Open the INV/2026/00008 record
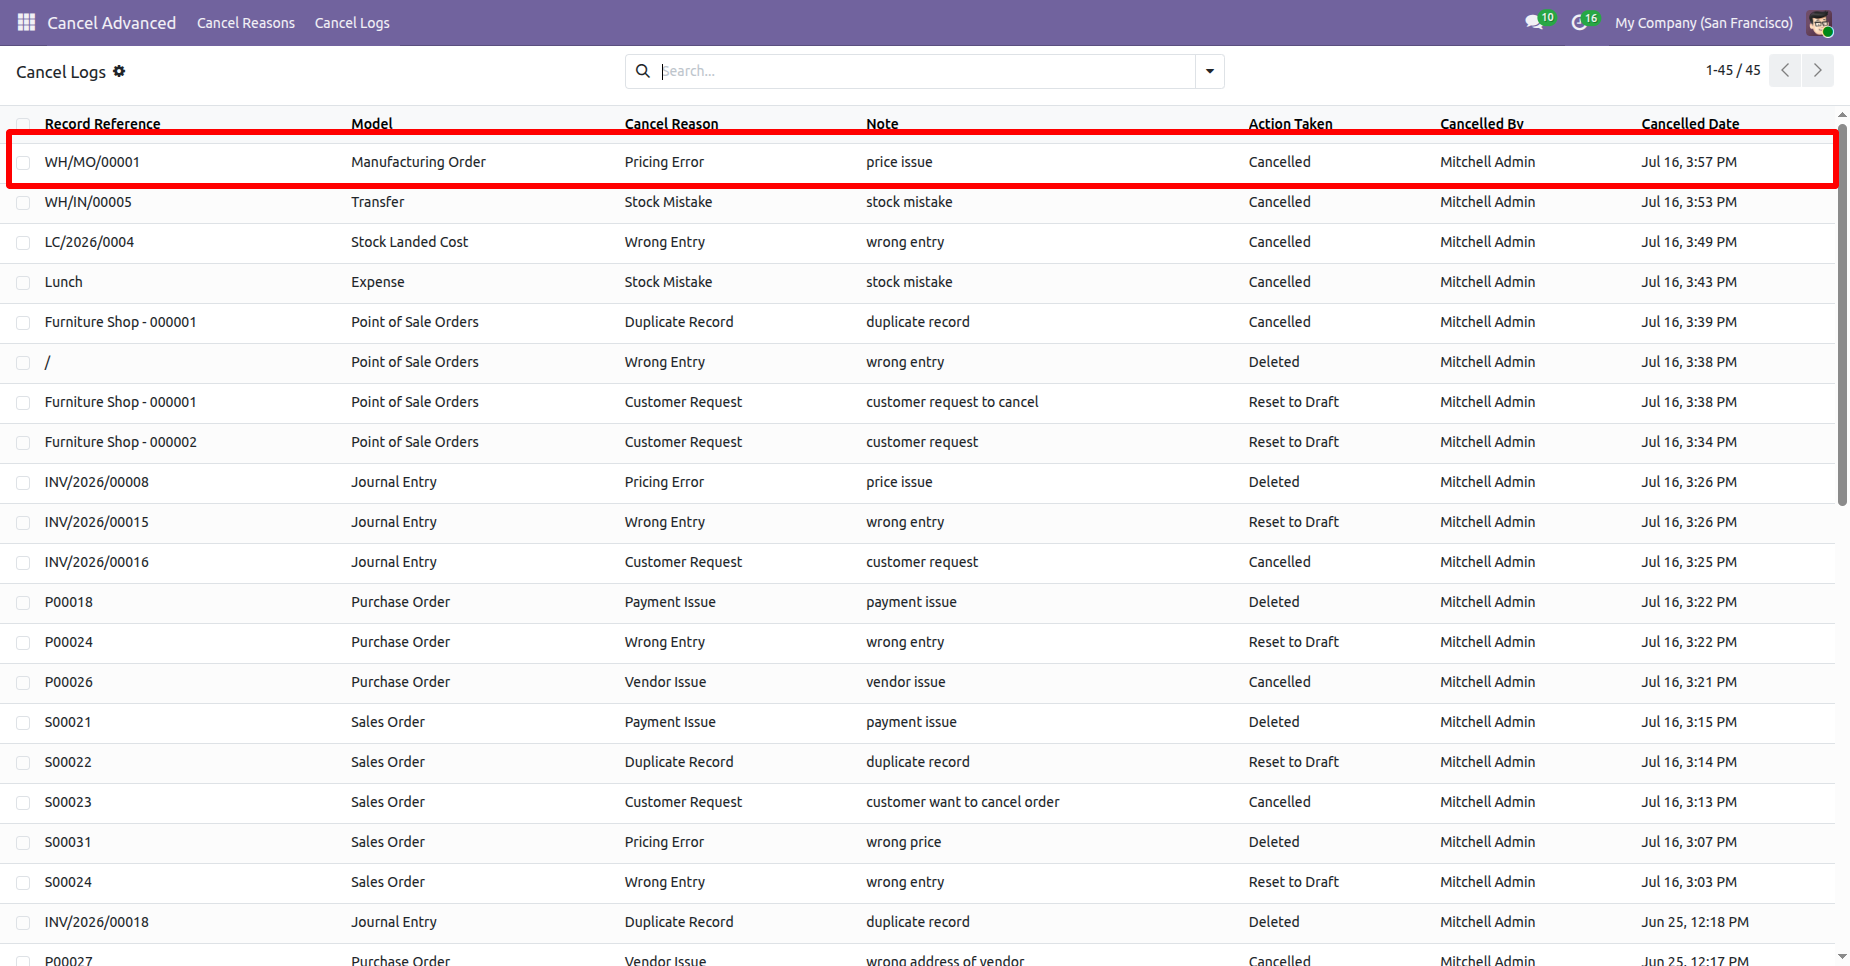The width and height of the screenshot is (1850, 966). pos(97,482)
